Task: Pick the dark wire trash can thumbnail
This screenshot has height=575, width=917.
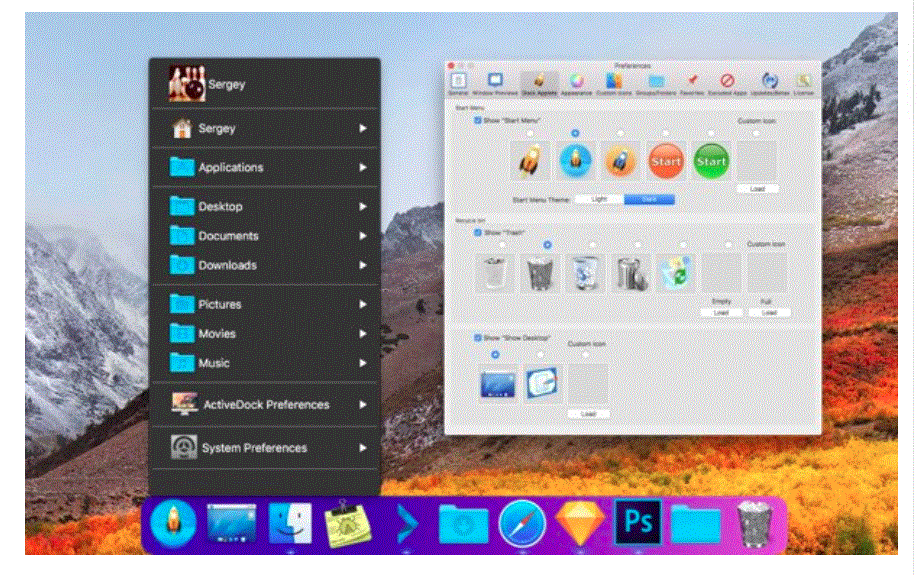Action: point(540,273)
